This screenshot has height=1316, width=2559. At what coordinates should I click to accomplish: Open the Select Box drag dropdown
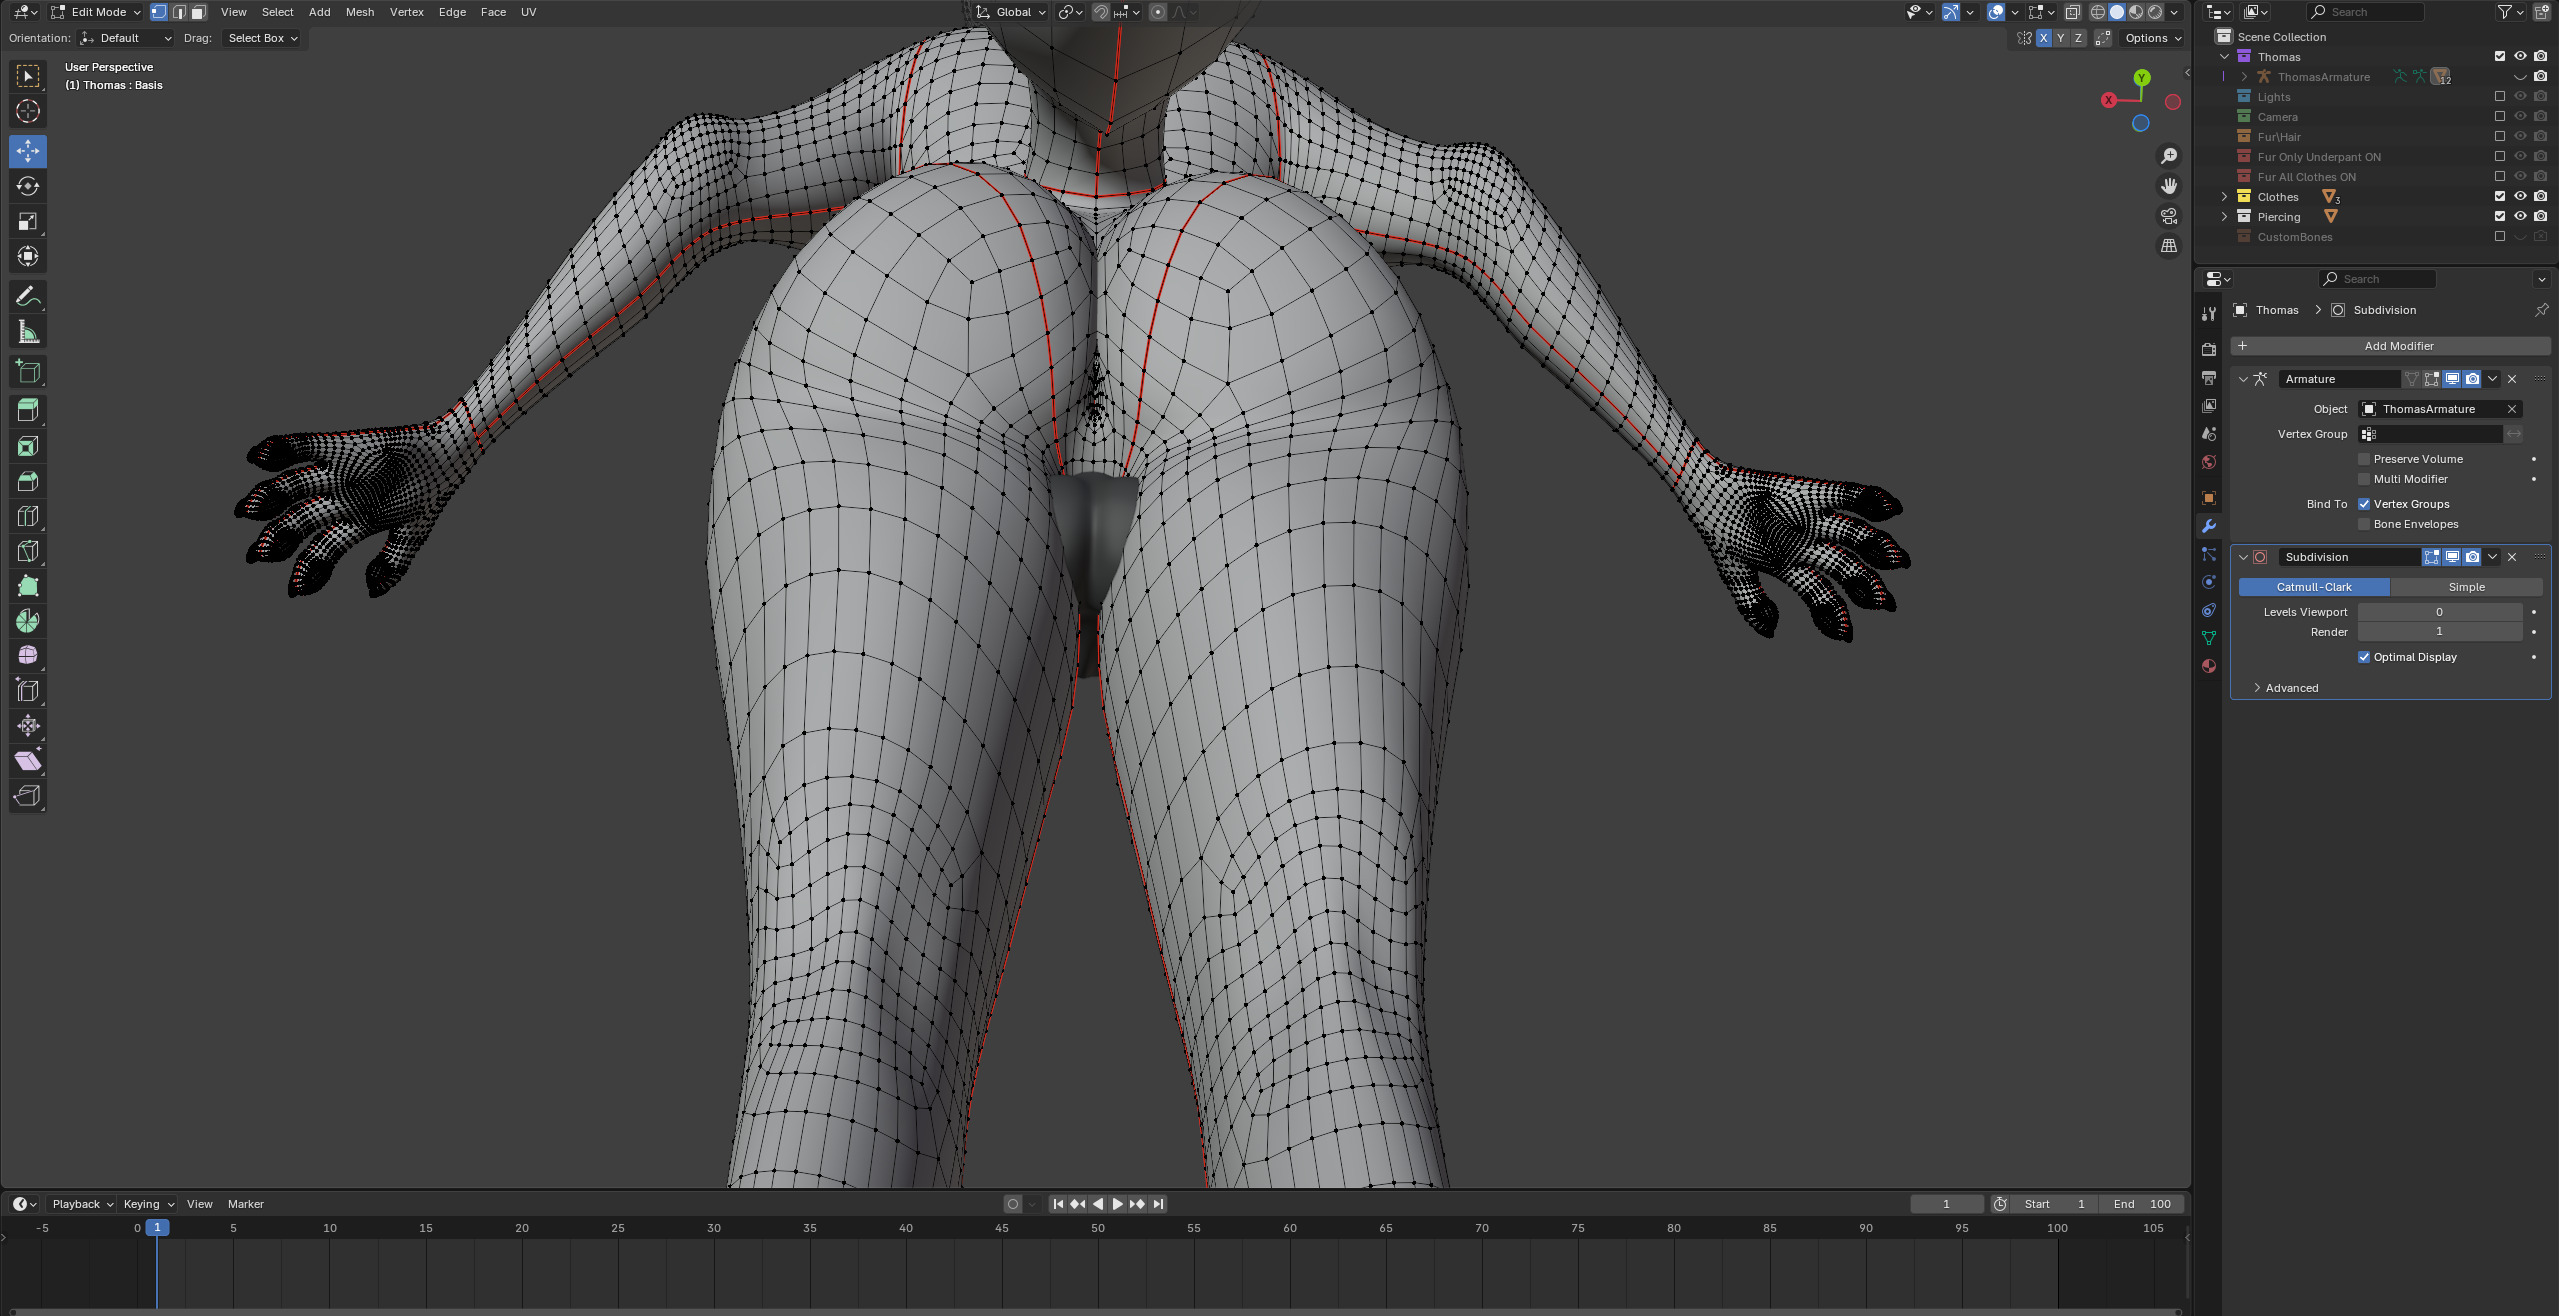[262, 38]
